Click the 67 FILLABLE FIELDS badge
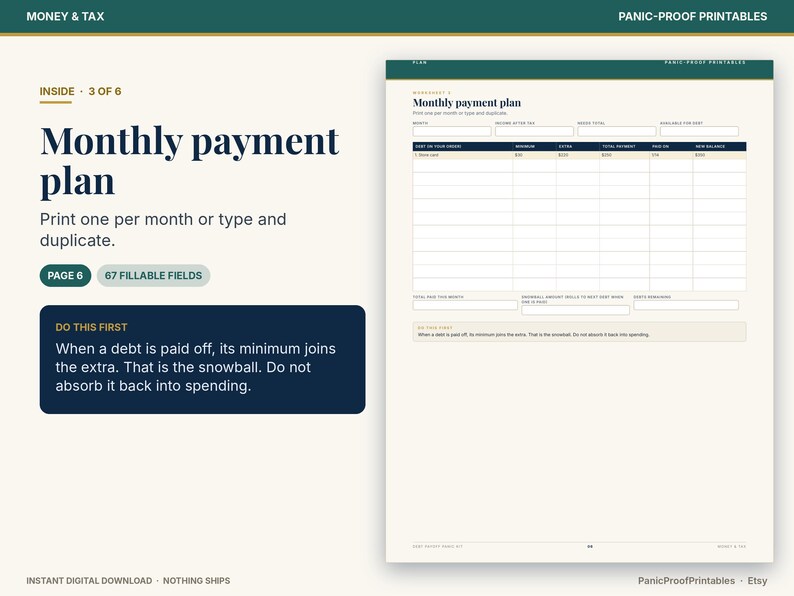Viewport: 794px width, 596px height. coord(153,275)
